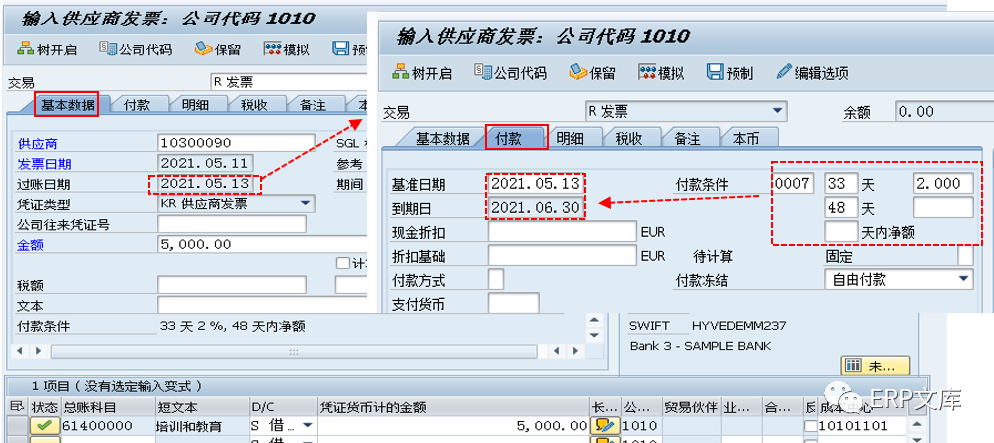The width and height of the screenshot is (994, 443).
Task: Click 总账科目 cell 61400000
Action: point(106,425)
